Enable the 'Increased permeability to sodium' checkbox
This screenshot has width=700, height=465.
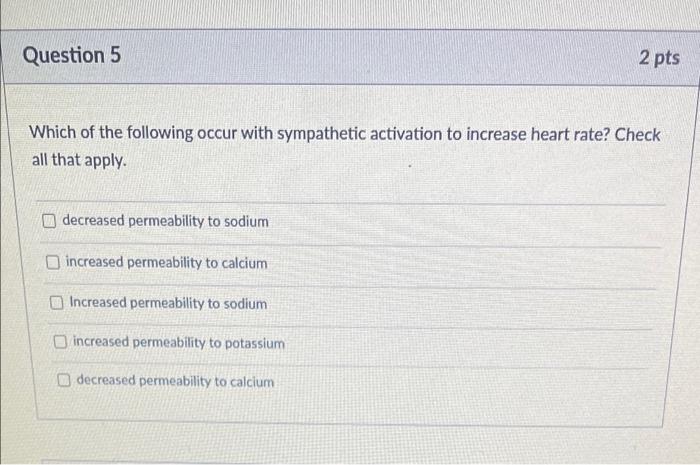[56, 303]
